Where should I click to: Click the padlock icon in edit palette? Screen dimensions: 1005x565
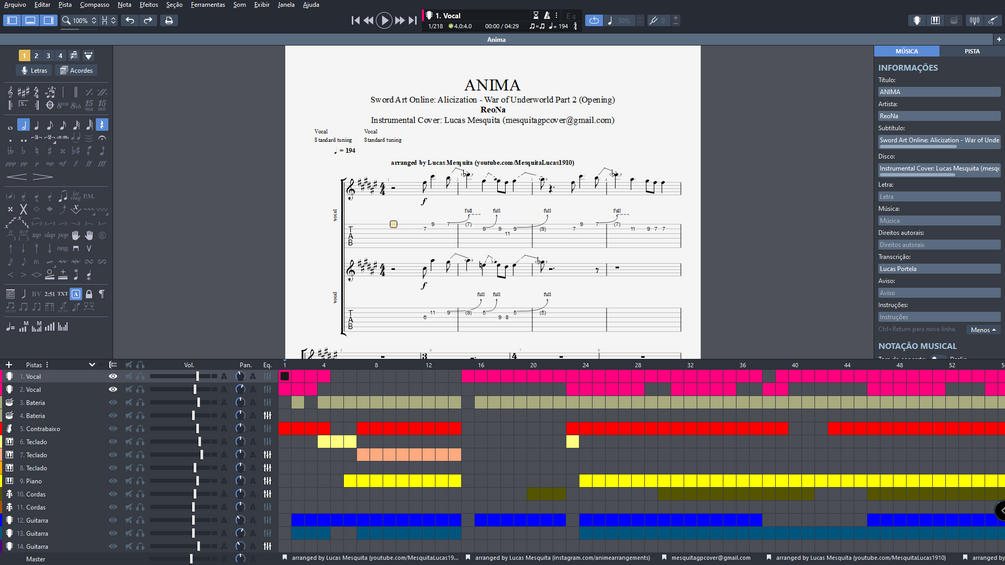(x=89, y=294)
